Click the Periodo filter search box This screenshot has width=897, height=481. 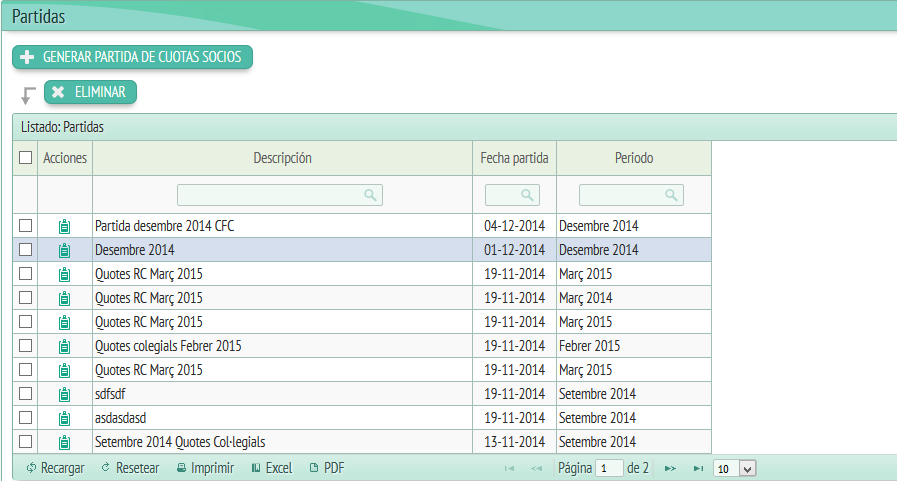[x=631, y=195]
